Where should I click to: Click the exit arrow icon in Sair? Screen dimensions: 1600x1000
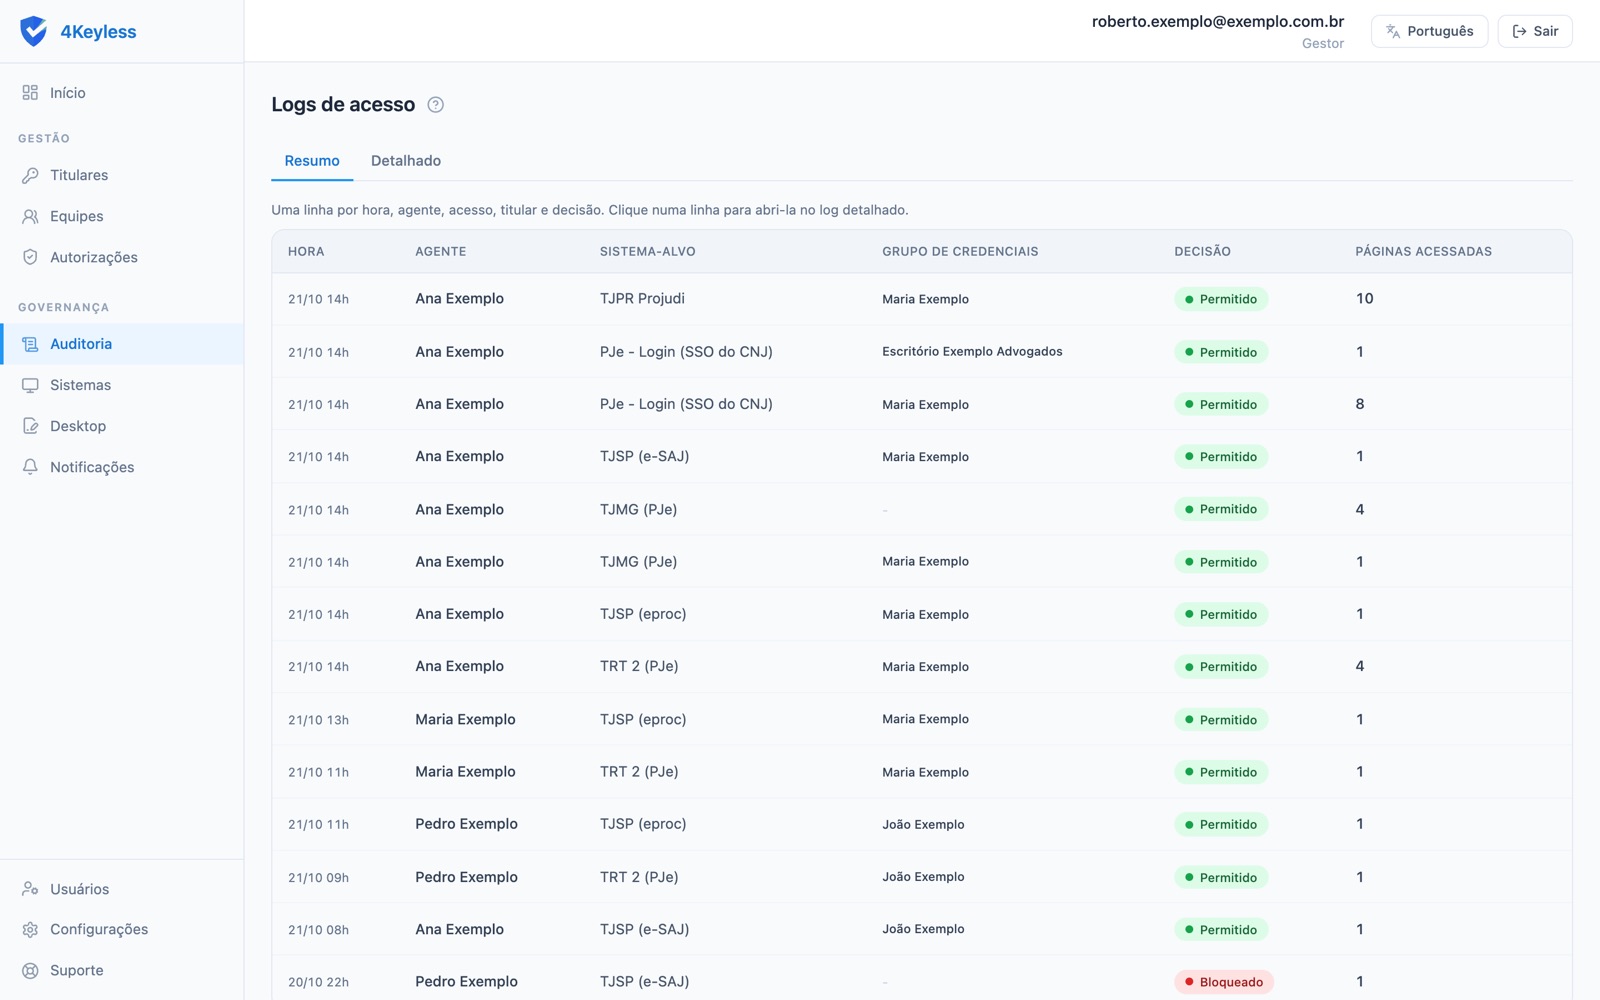point(1520,32)
